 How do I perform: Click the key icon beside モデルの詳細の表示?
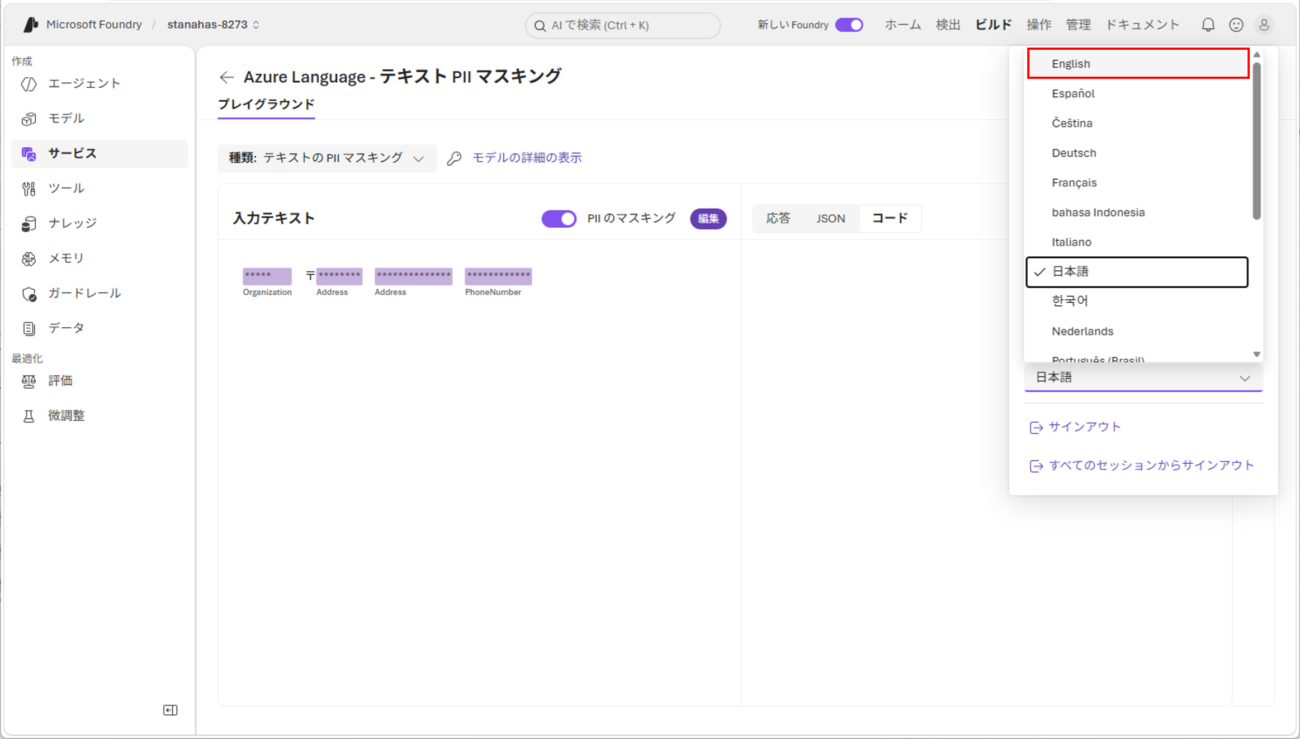coord(454,158)
